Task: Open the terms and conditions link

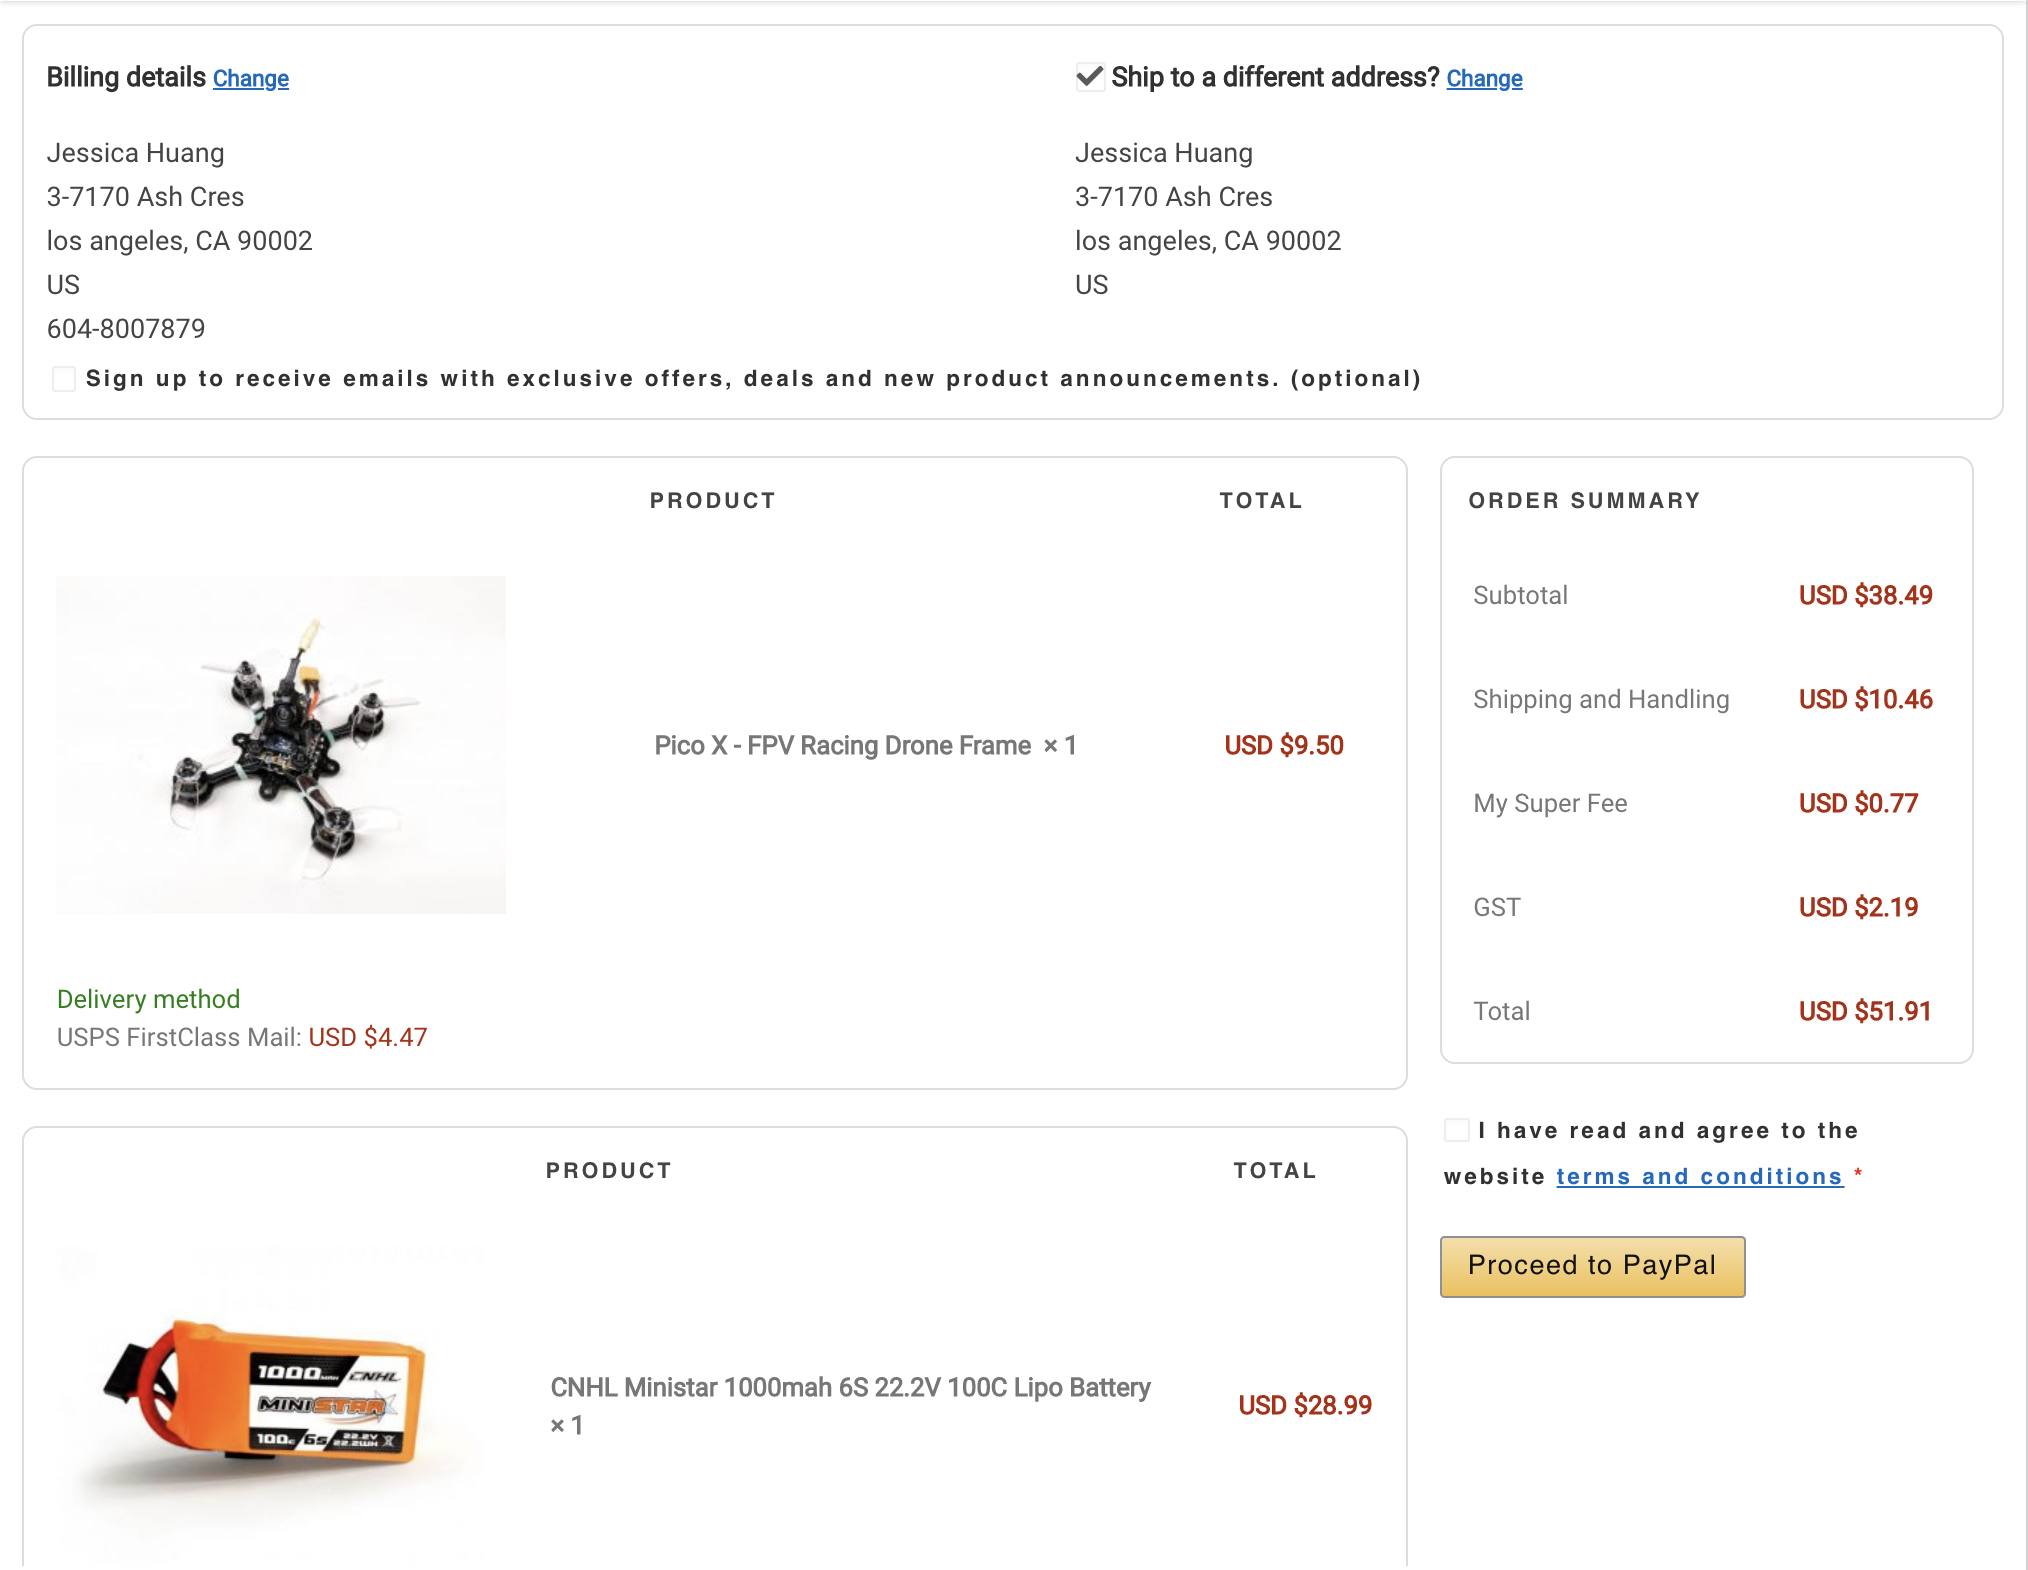Action: coord(1698,1177)
